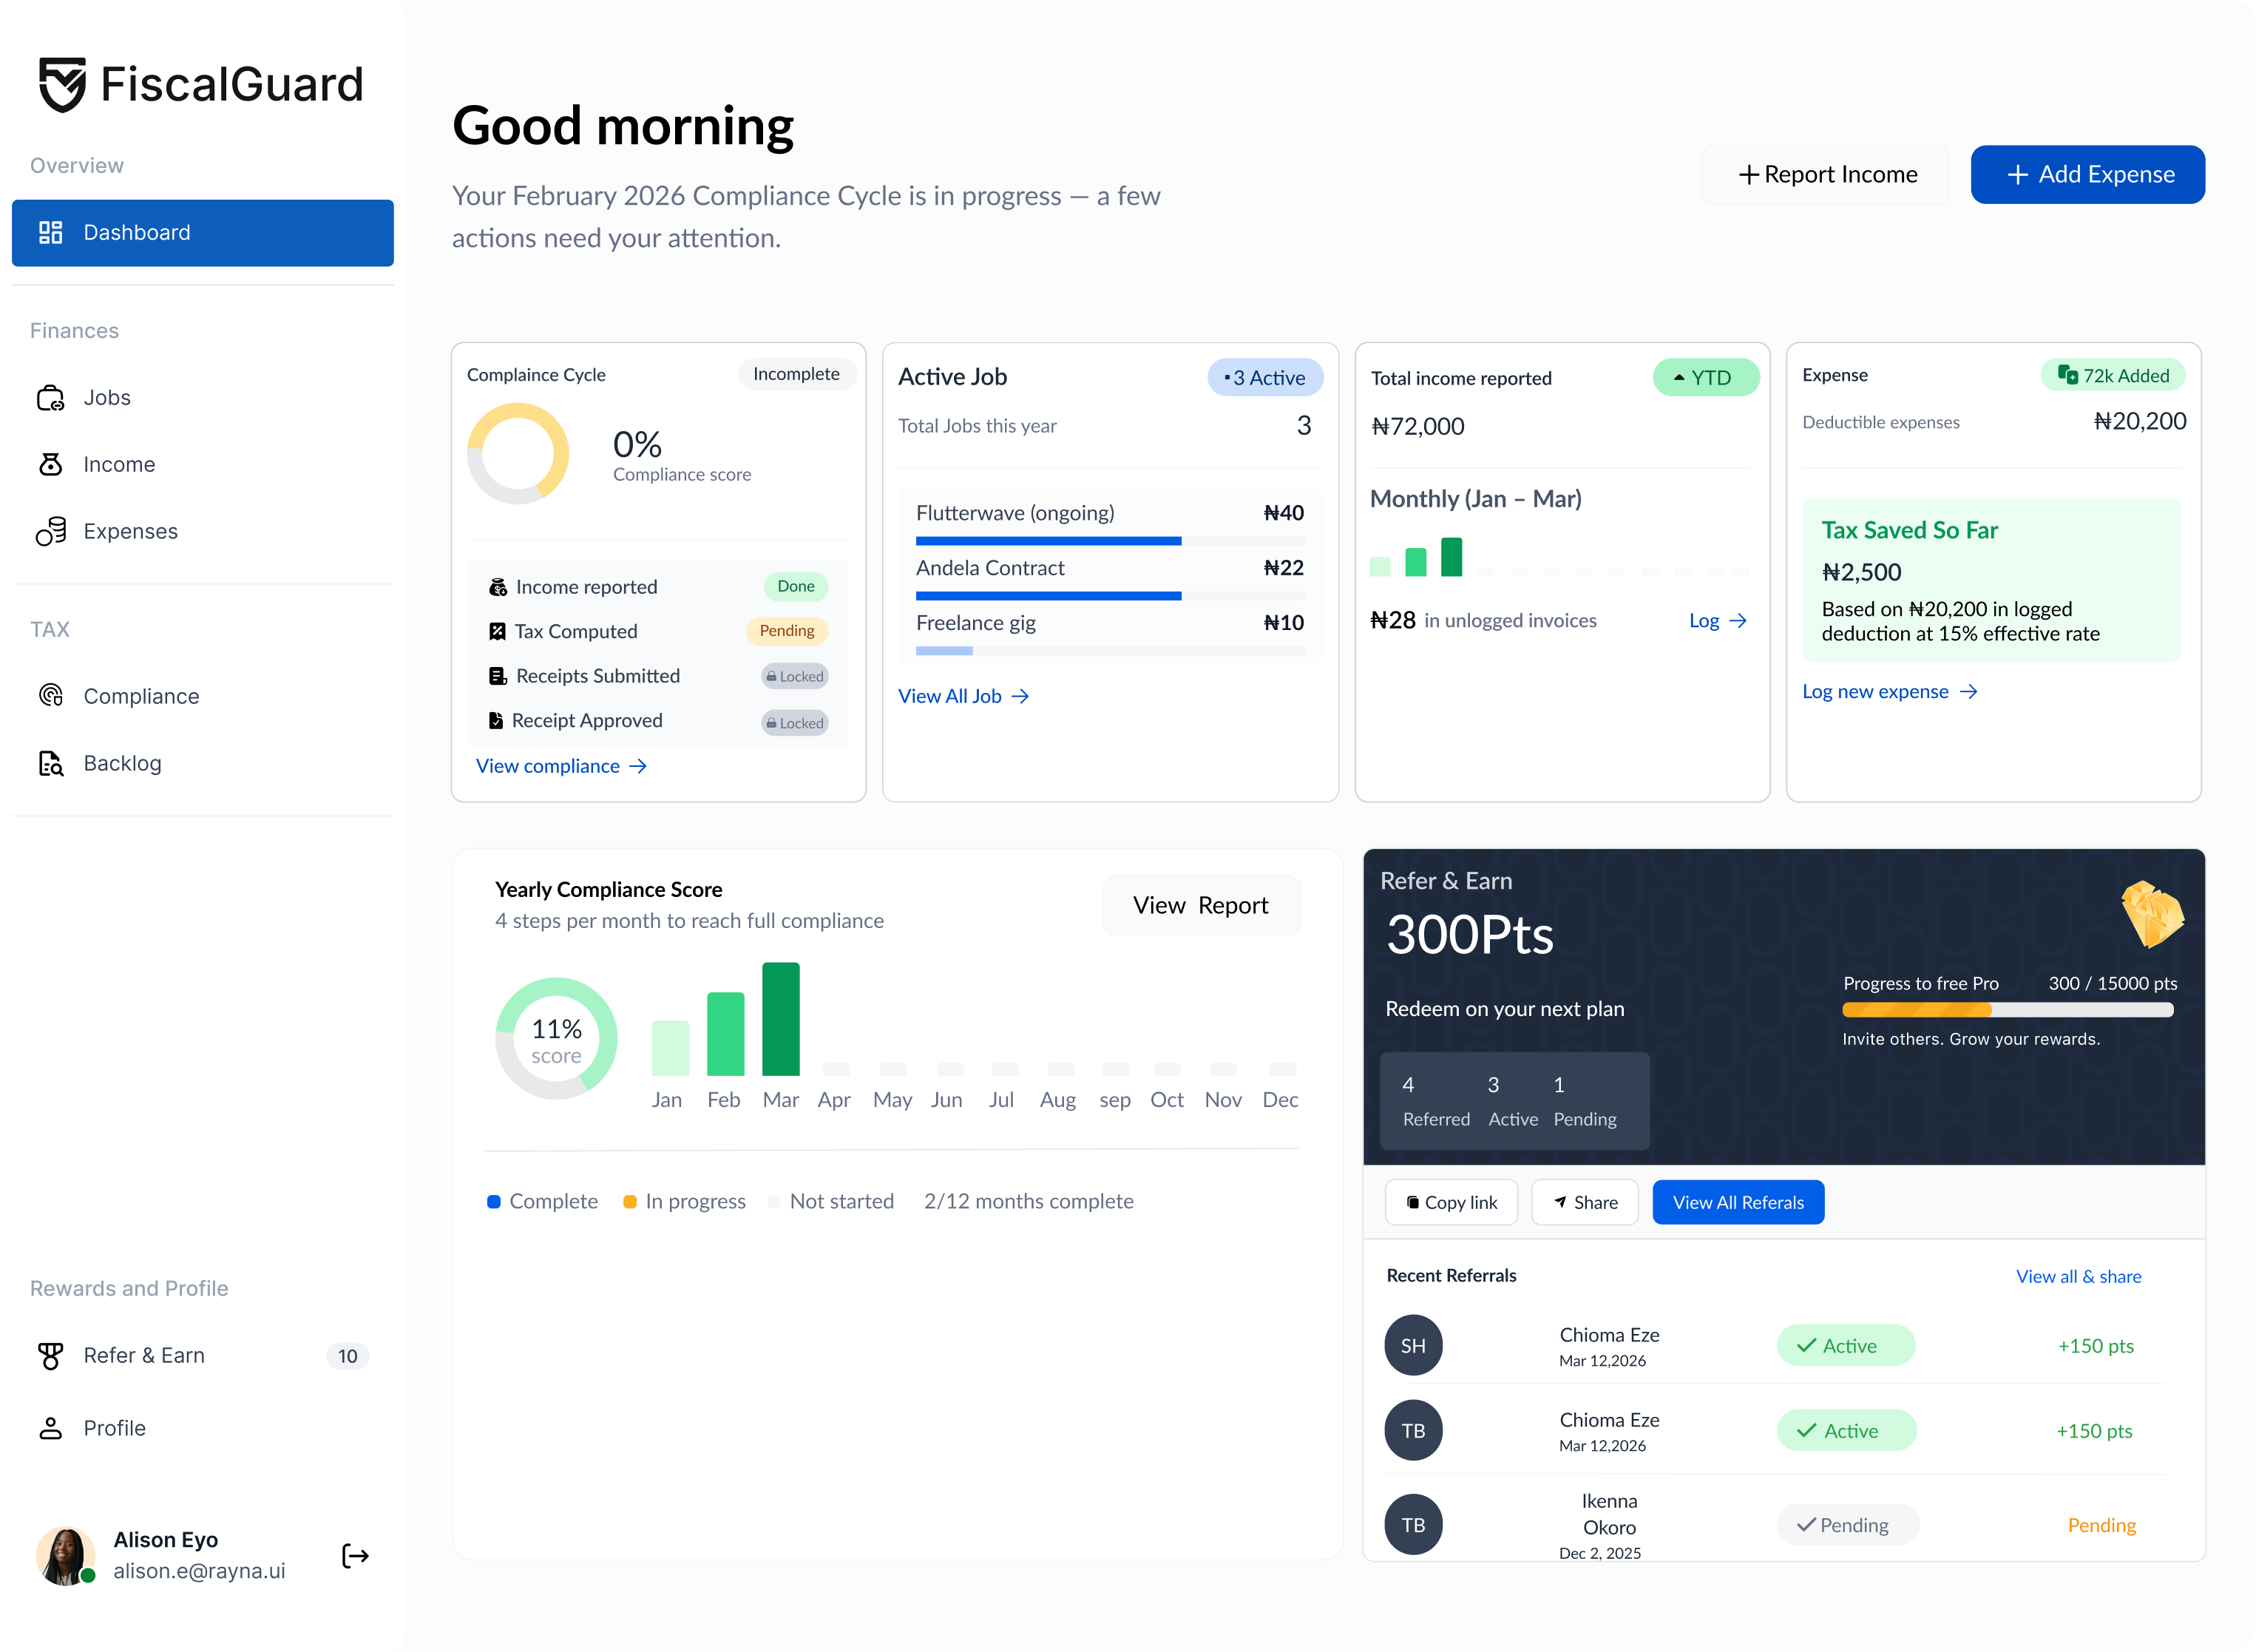
Task: Open Refer & Earn in sidebar
Action: [x=203, y=1355]
